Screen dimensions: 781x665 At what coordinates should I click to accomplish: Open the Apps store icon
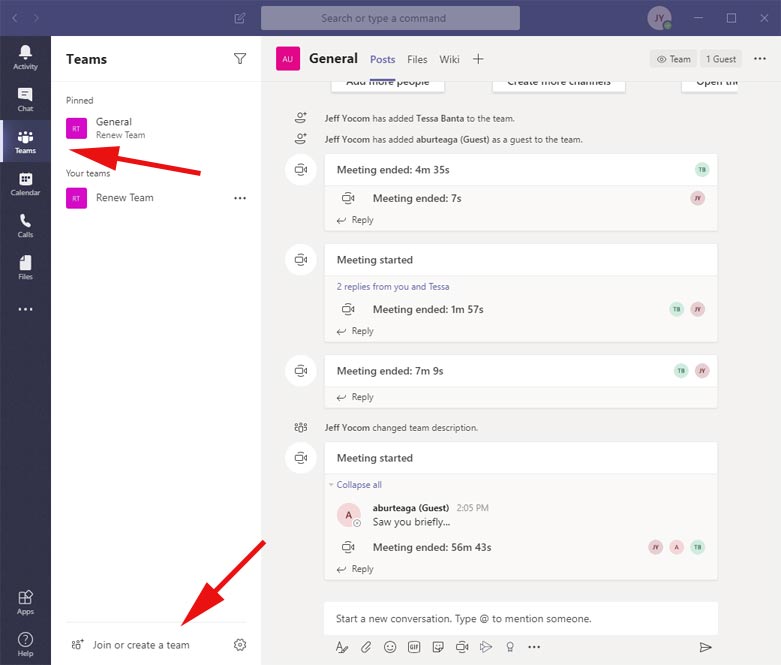(x=25, y=602)
